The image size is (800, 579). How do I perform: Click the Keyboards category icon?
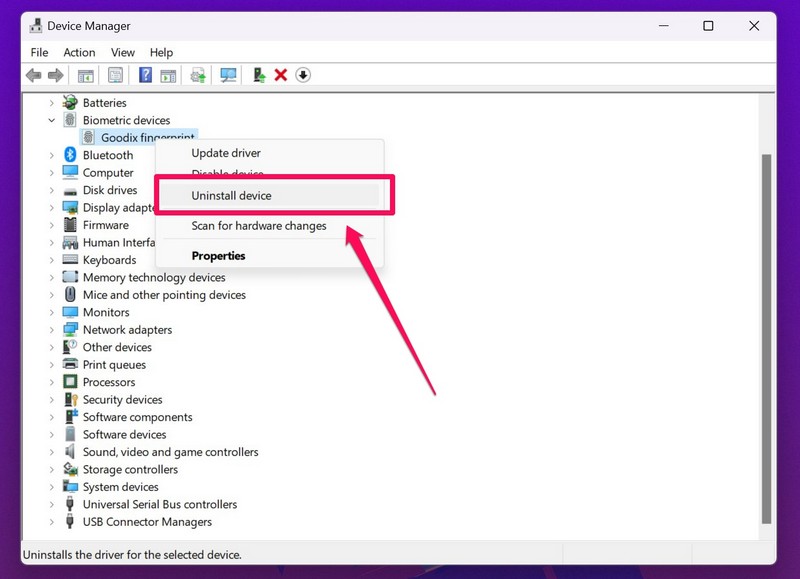click(70, 259)
